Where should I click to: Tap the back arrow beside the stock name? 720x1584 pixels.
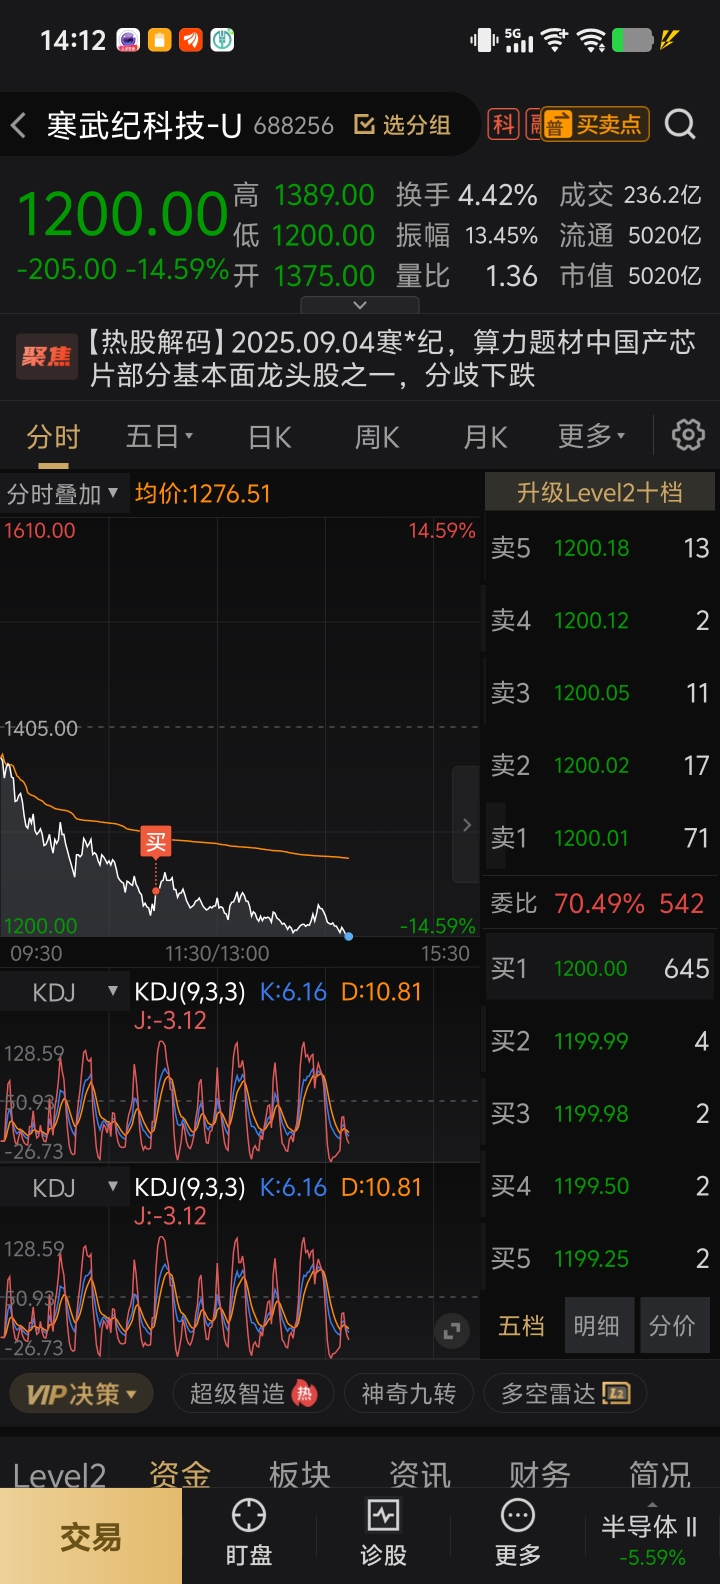click(x=18, y=125)
